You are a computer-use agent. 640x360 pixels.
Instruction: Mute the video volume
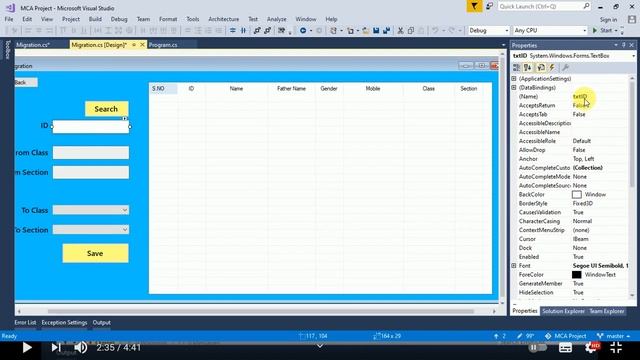(x=80, y=347)
